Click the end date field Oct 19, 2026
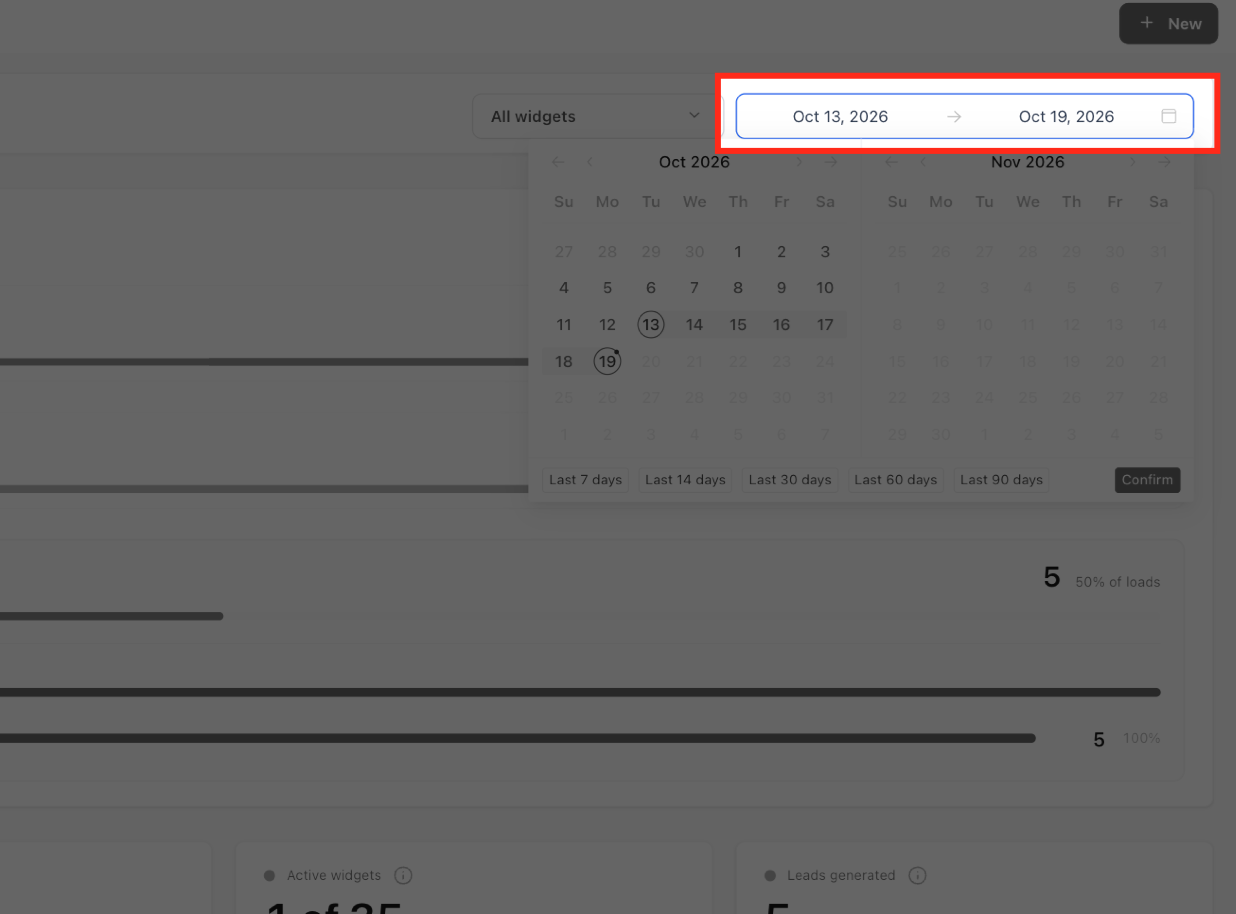 pyautogui.click(x=1066, y=116)
